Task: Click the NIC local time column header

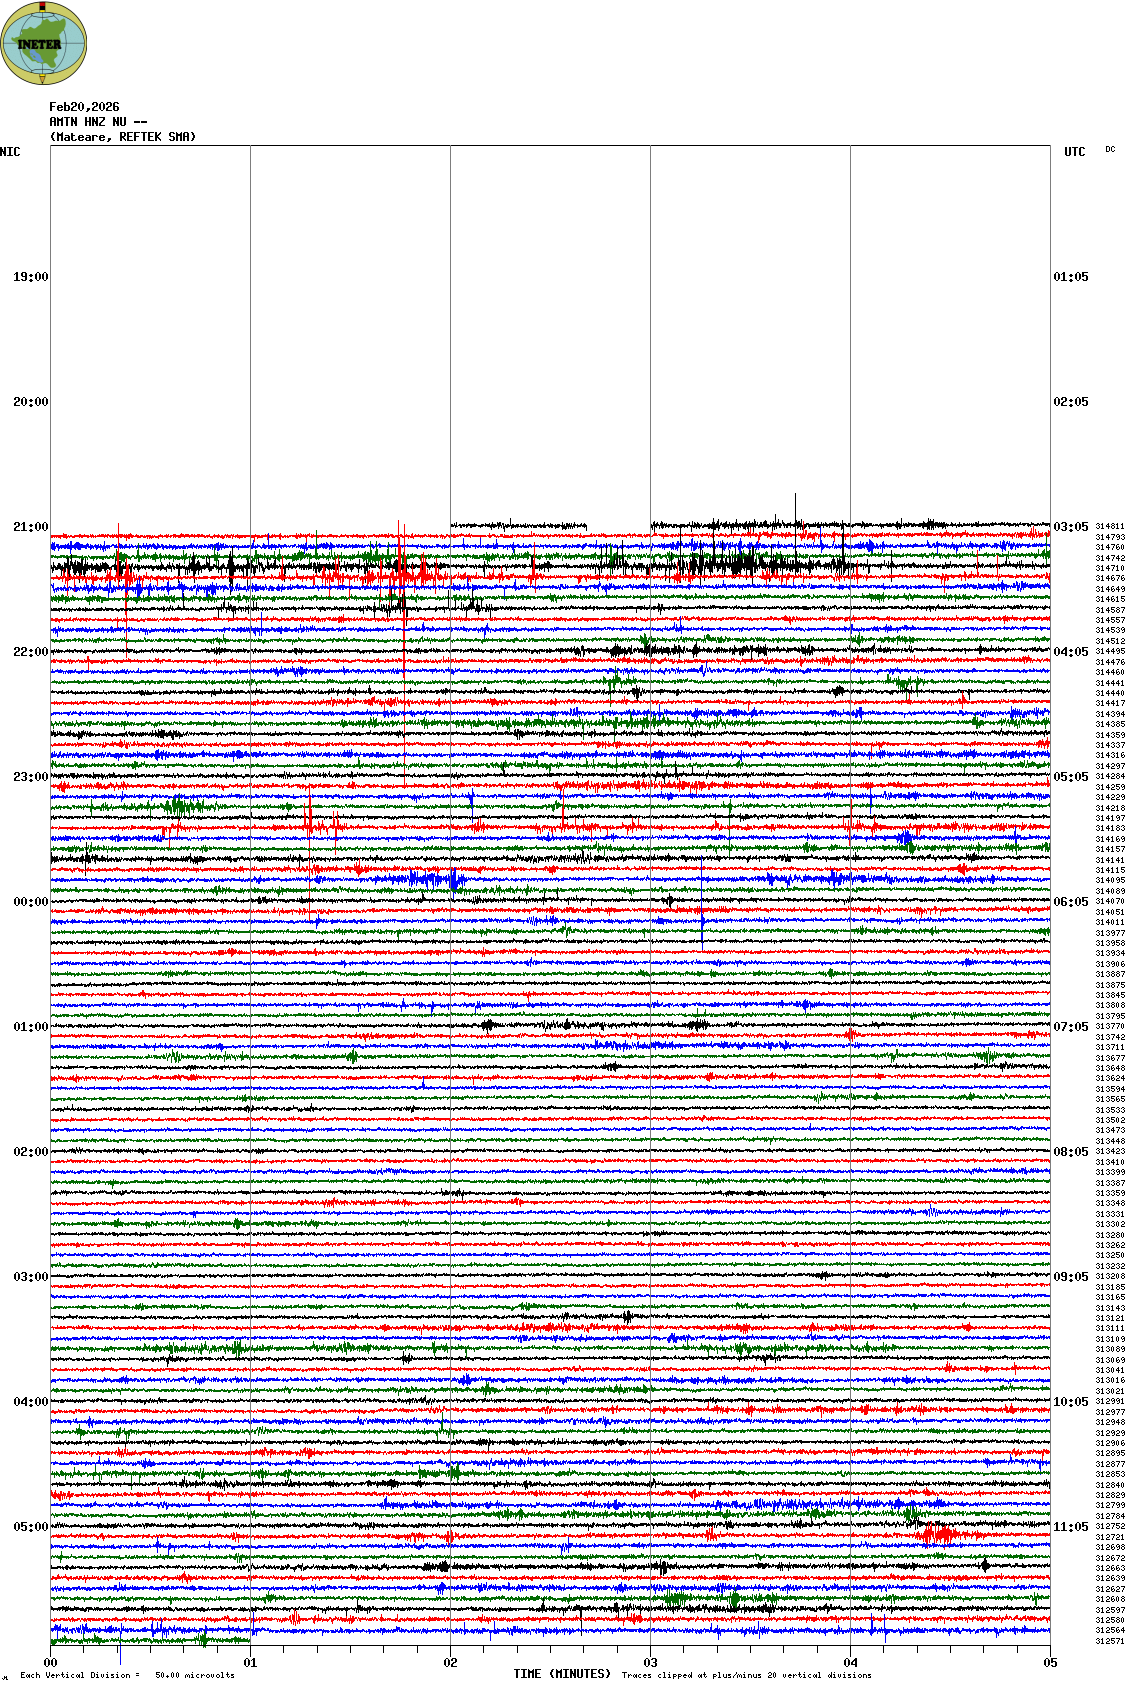Action: (10, 152)
